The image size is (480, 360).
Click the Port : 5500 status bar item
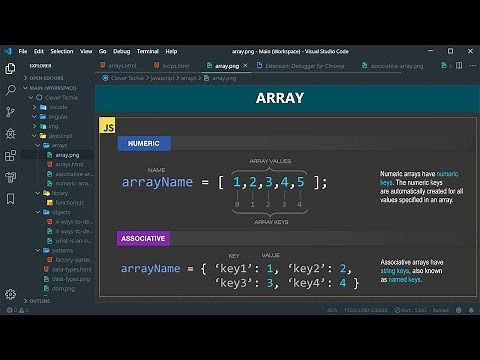(x=410, y=310)
